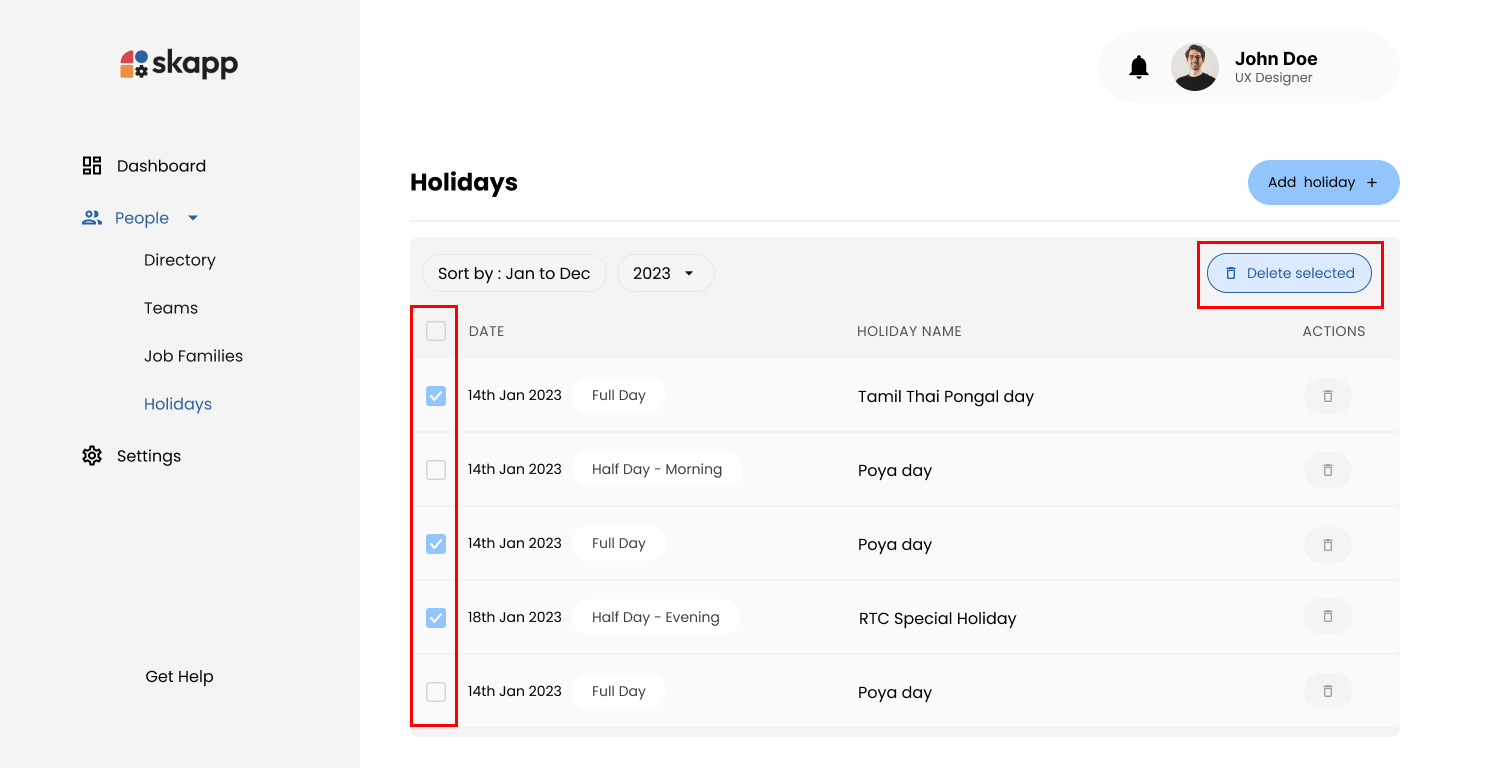Delete the RTC Special Holiday via its trash icon

(x=1327, y=617)
